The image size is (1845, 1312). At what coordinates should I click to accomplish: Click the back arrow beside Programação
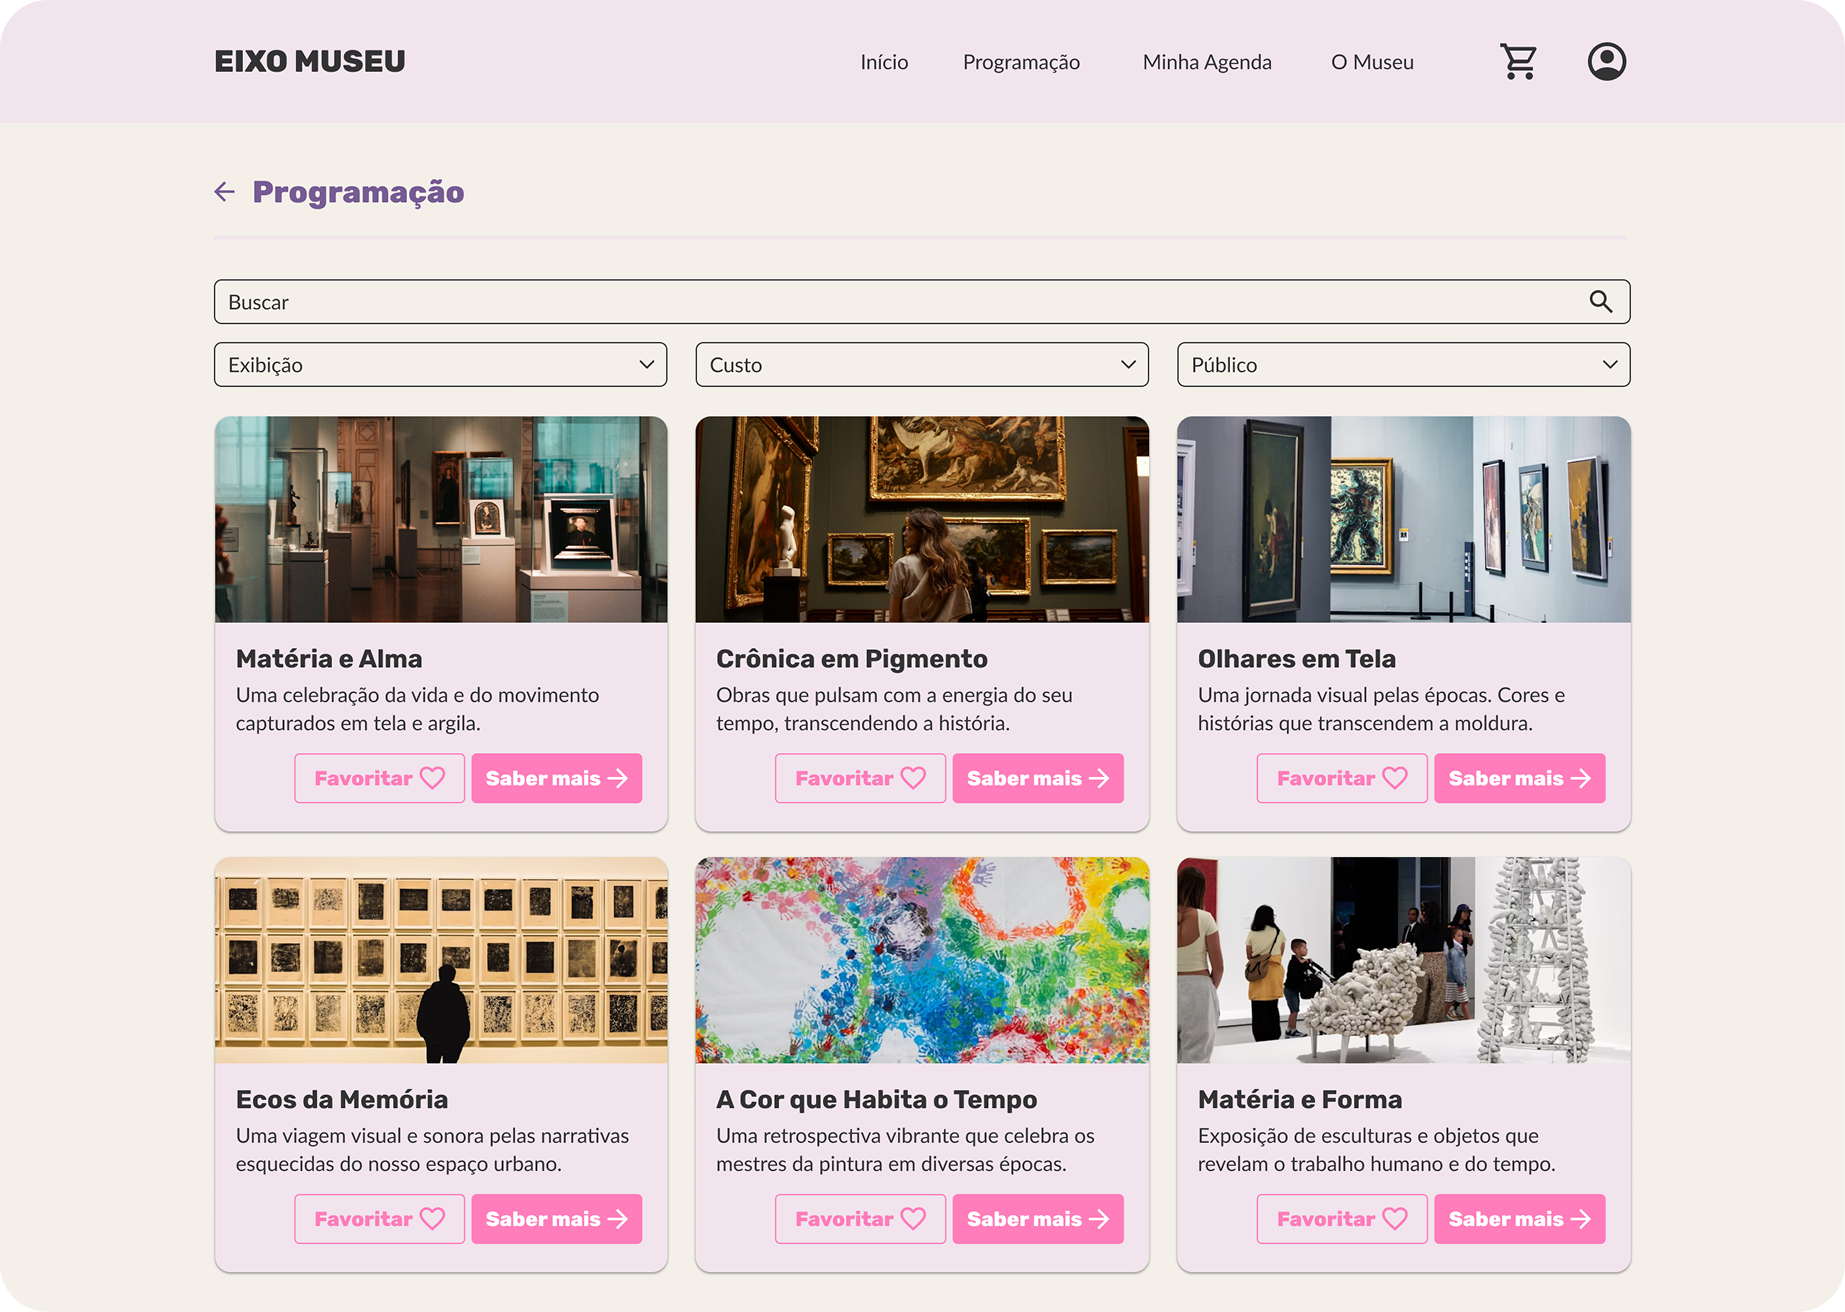(225, 192)
